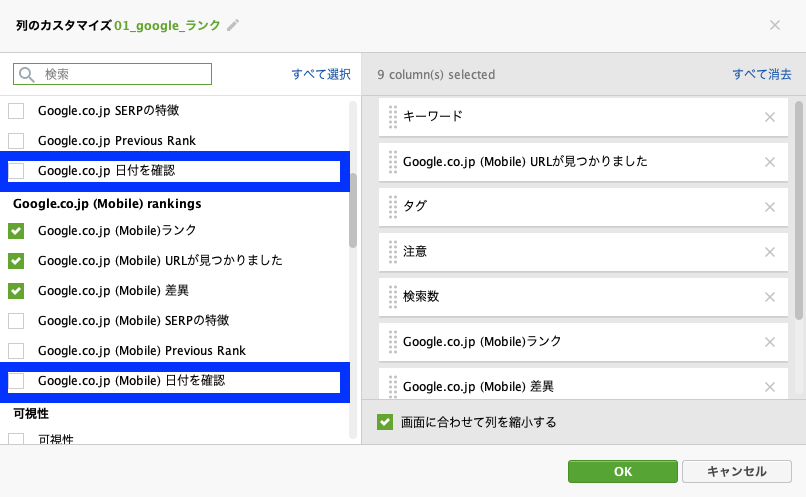Remove Google.co.jp (Mobile) URLが見つかりました selected column
The width and height of the screenshot is (806, 497).
click(x=770, y=162)
